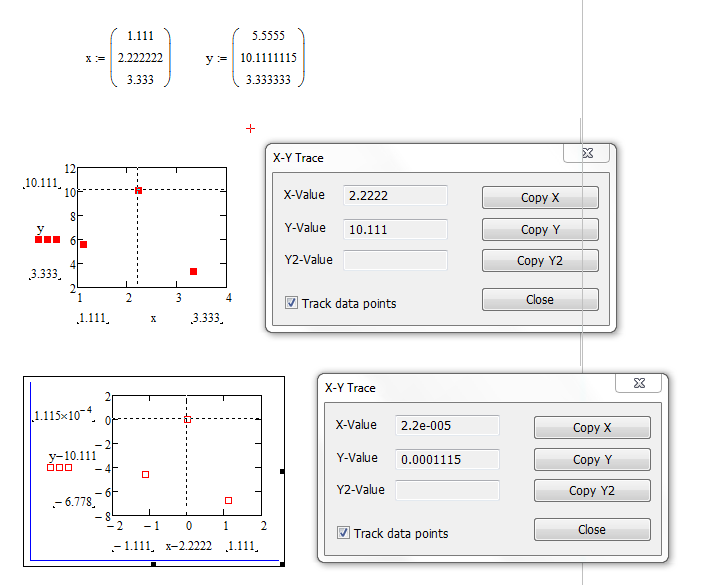Click the value 10.1111115 in y matrix

[268, 58]
